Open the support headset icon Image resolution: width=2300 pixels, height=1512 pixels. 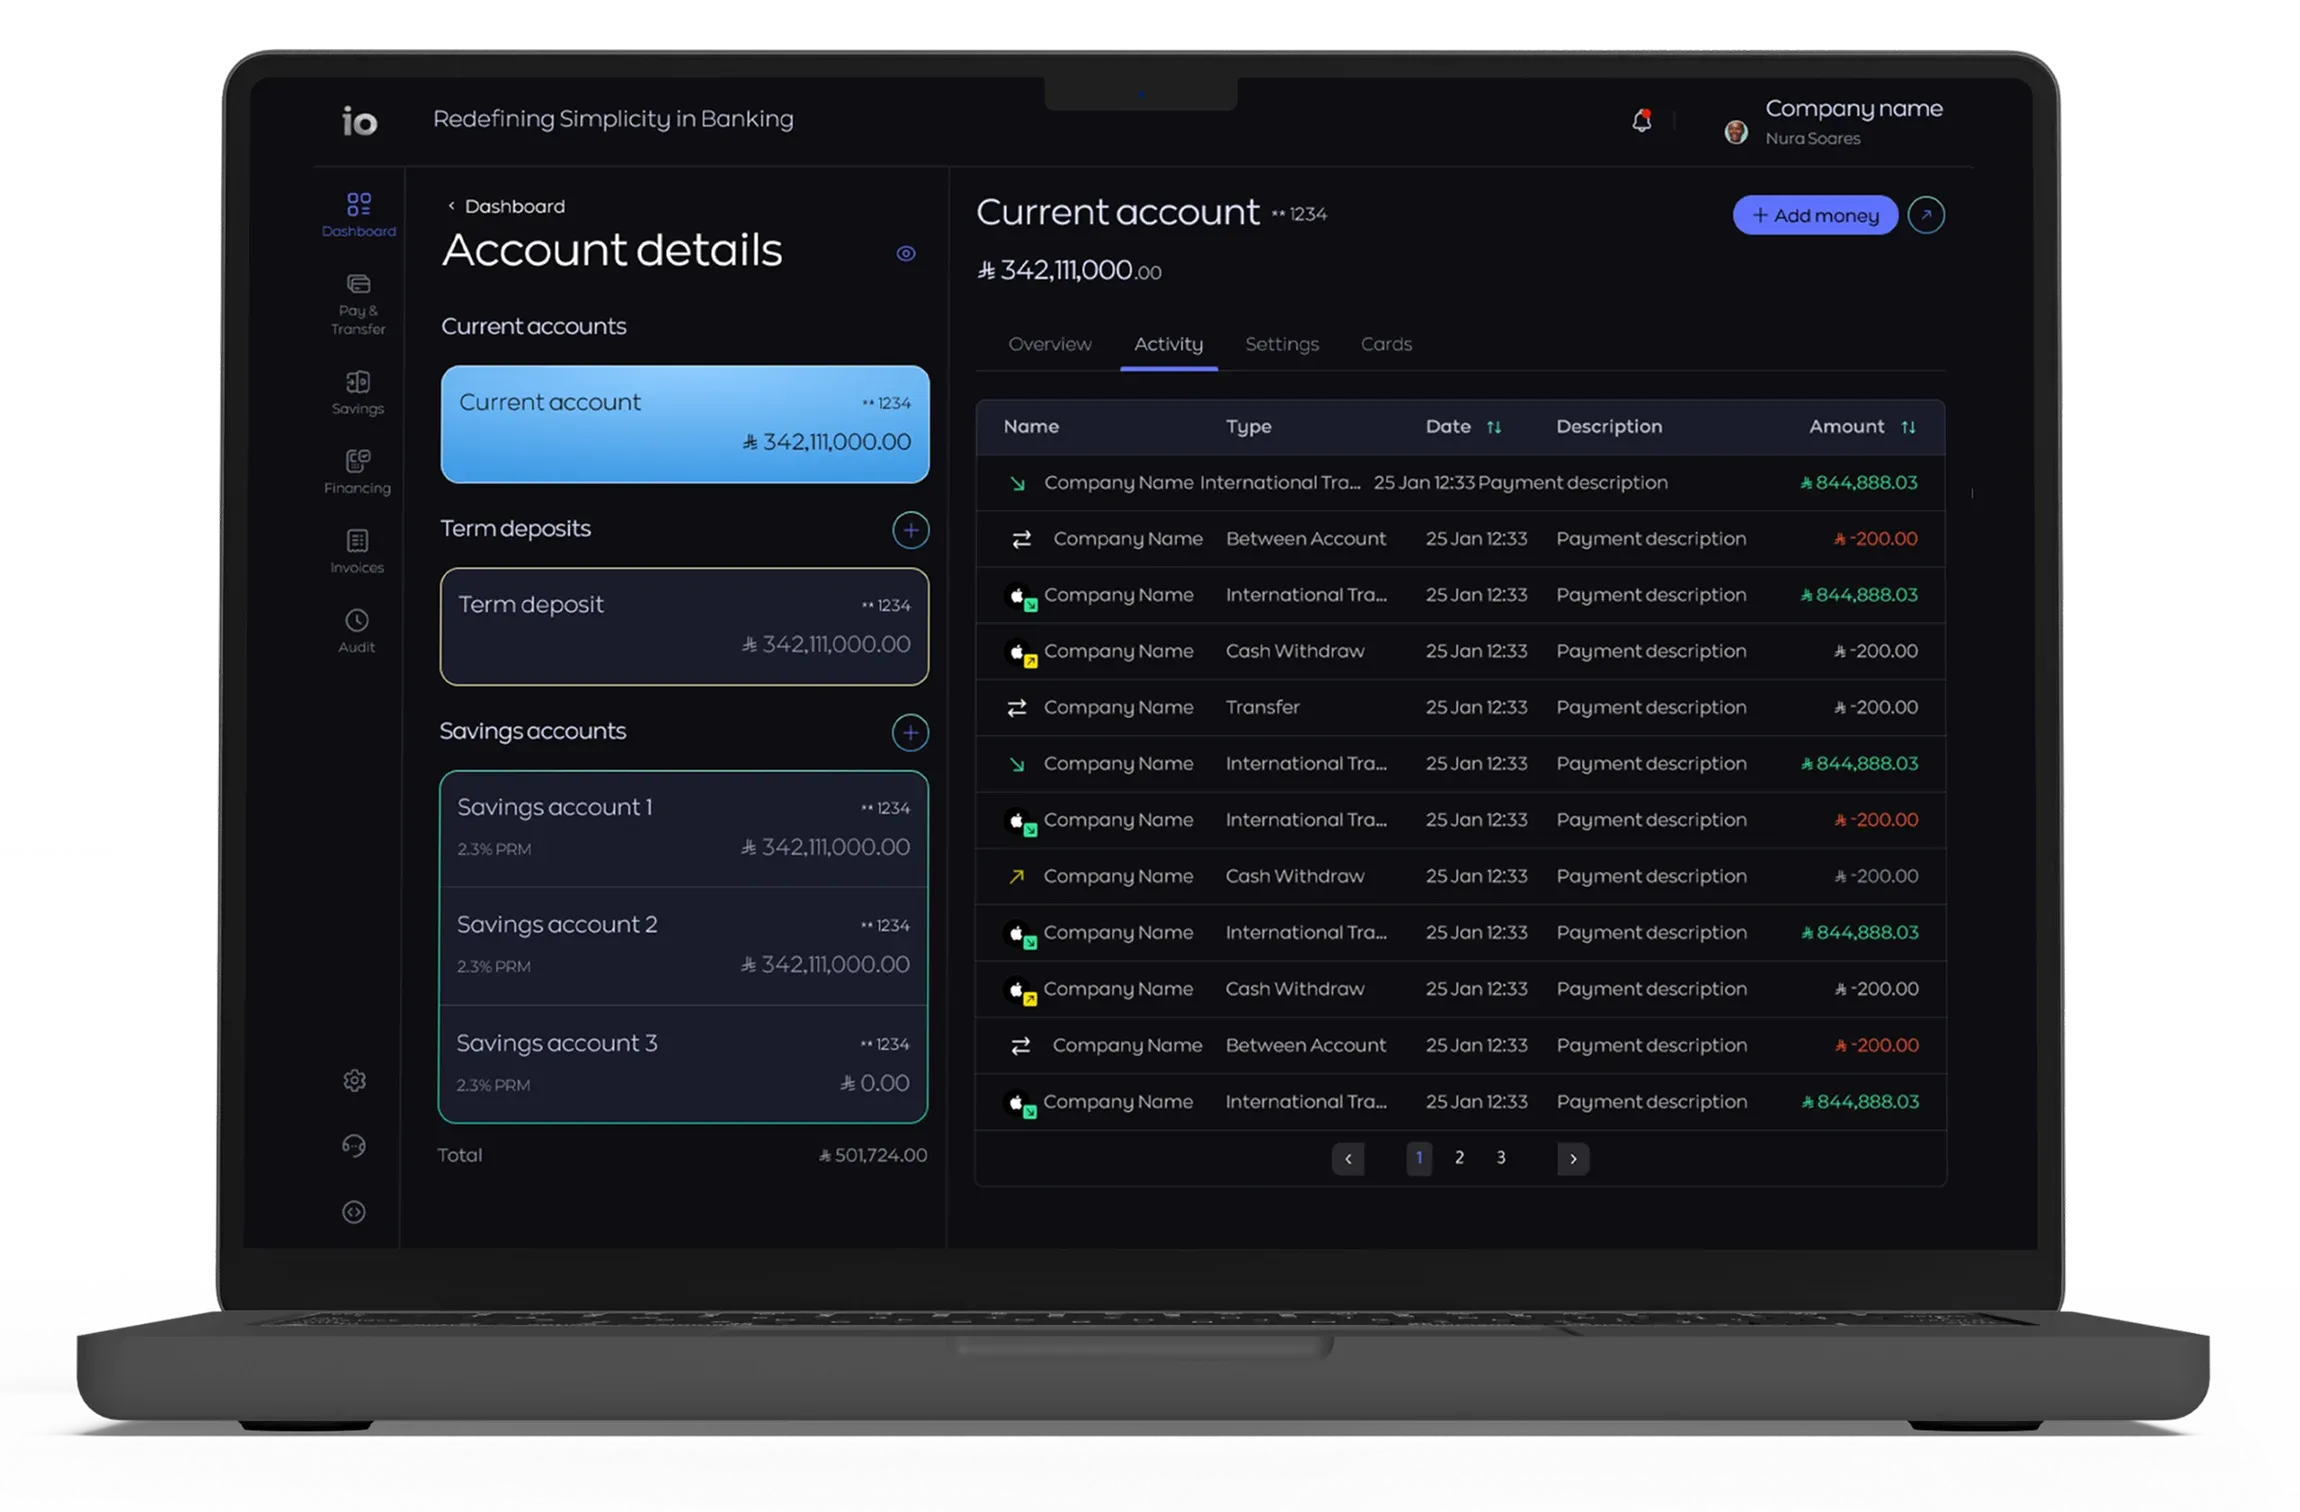pos(354,1145)
